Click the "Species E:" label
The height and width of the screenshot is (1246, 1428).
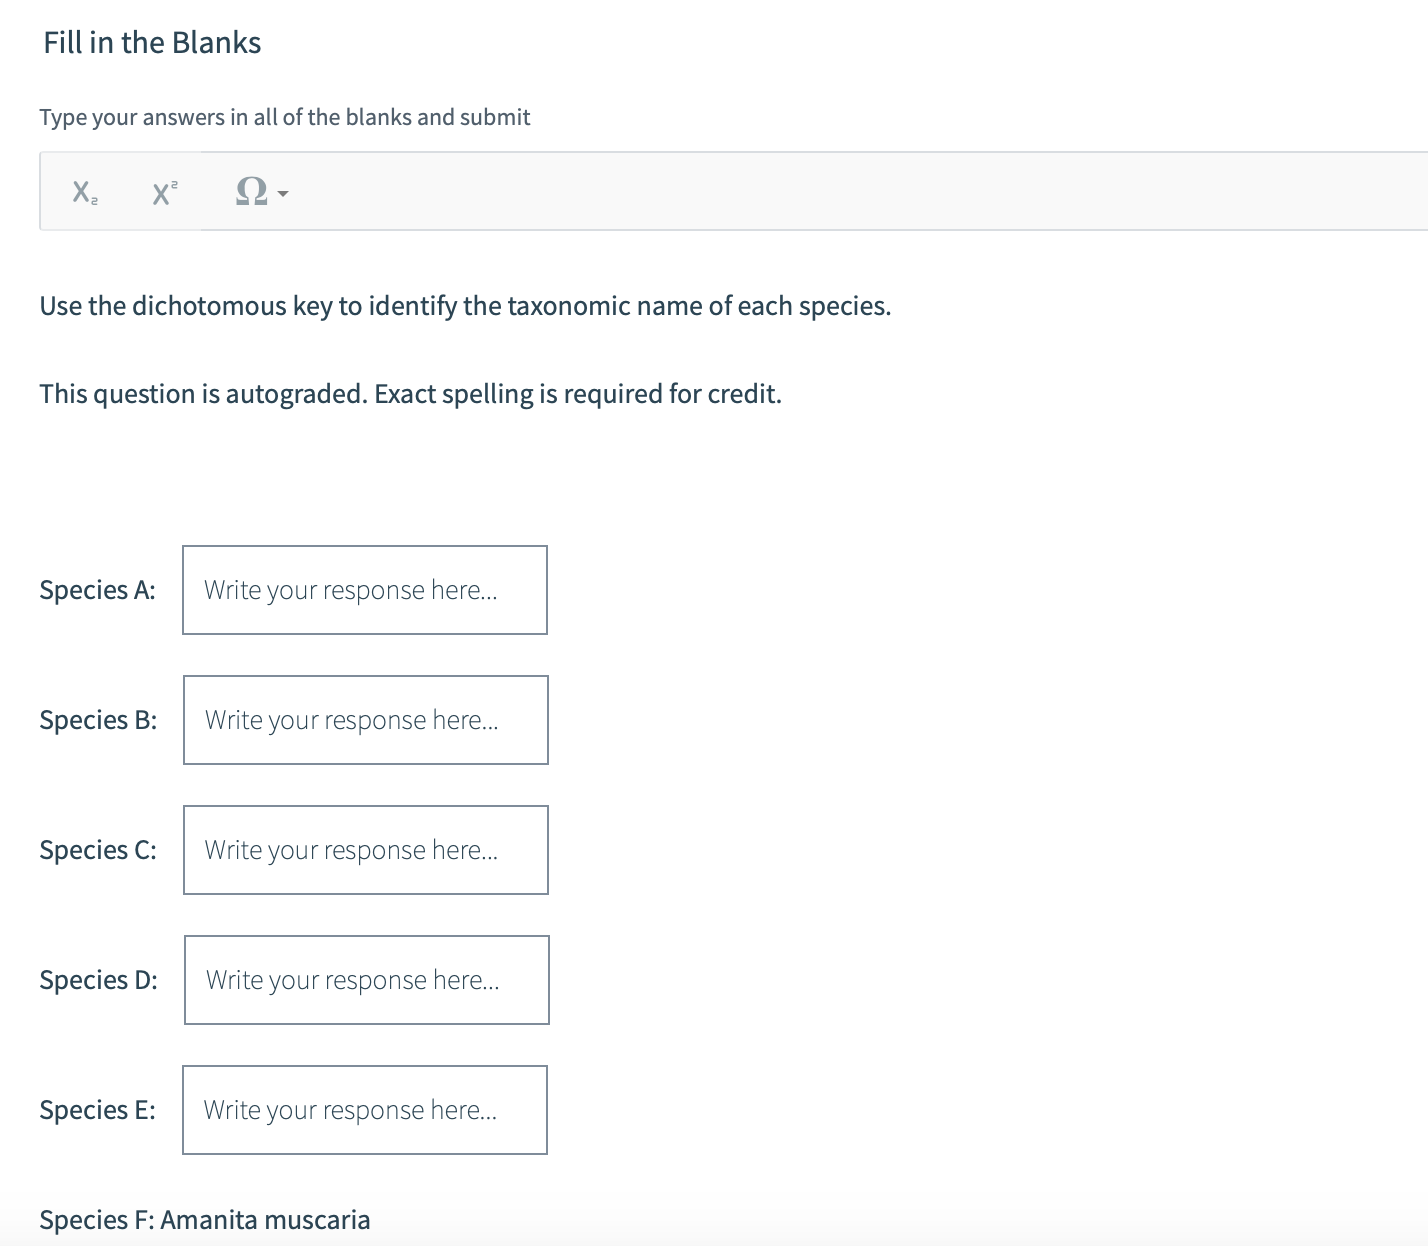pos(98,1110)
